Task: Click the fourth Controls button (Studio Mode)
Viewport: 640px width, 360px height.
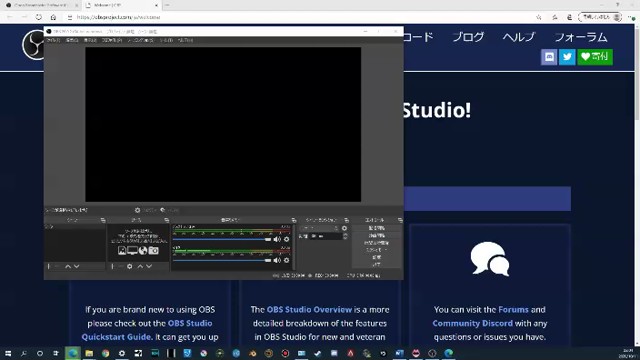Action: 376,250
